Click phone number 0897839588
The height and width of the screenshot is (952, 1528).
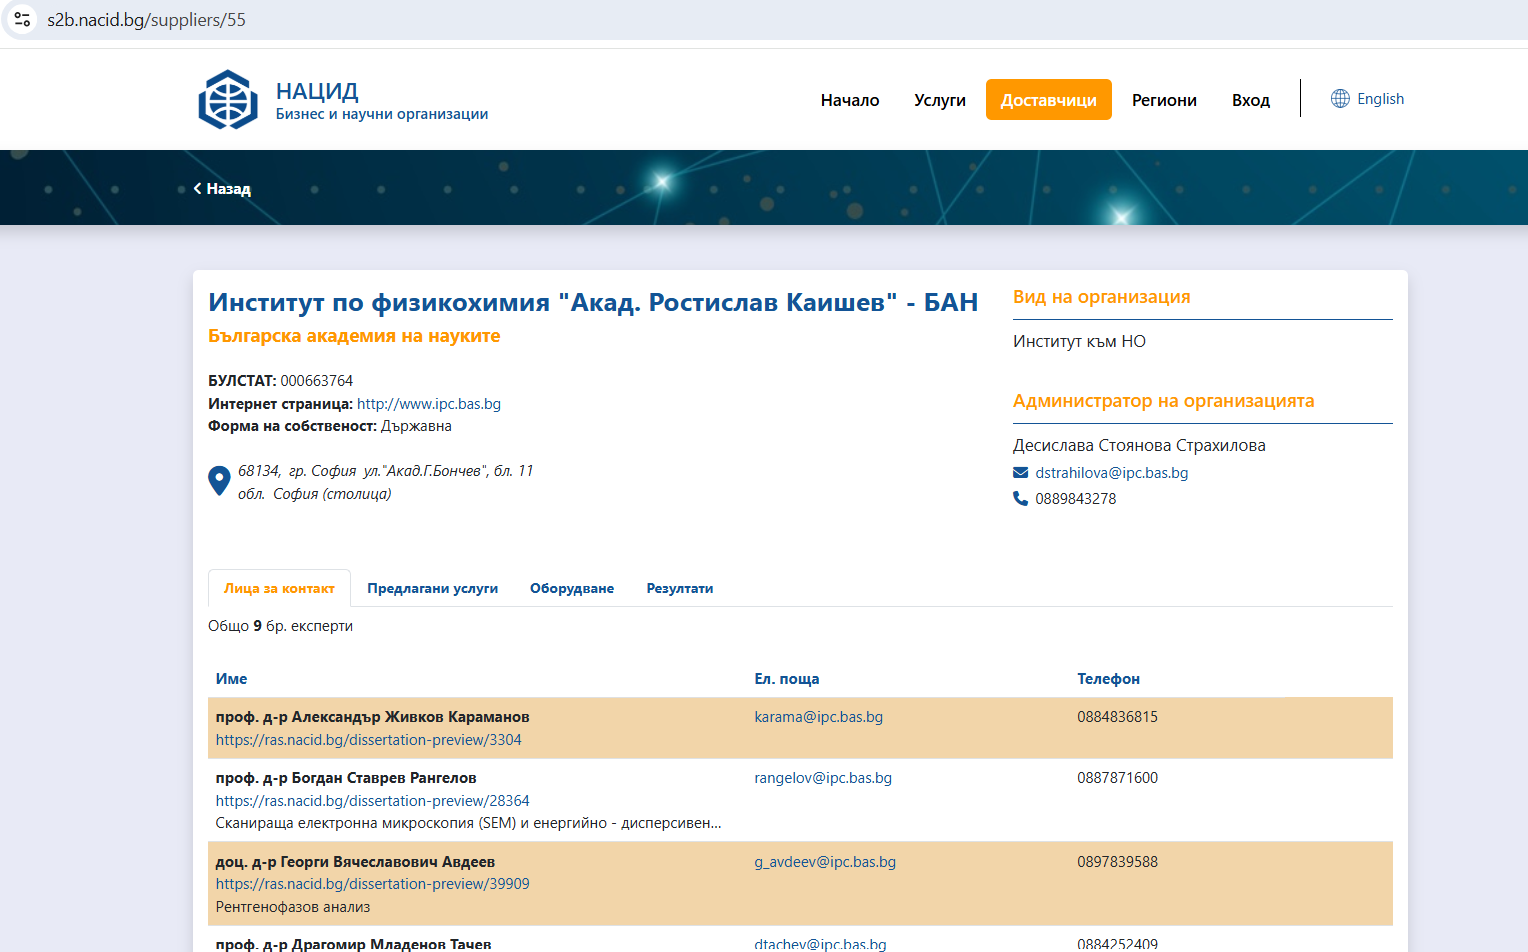(1117, 862)
